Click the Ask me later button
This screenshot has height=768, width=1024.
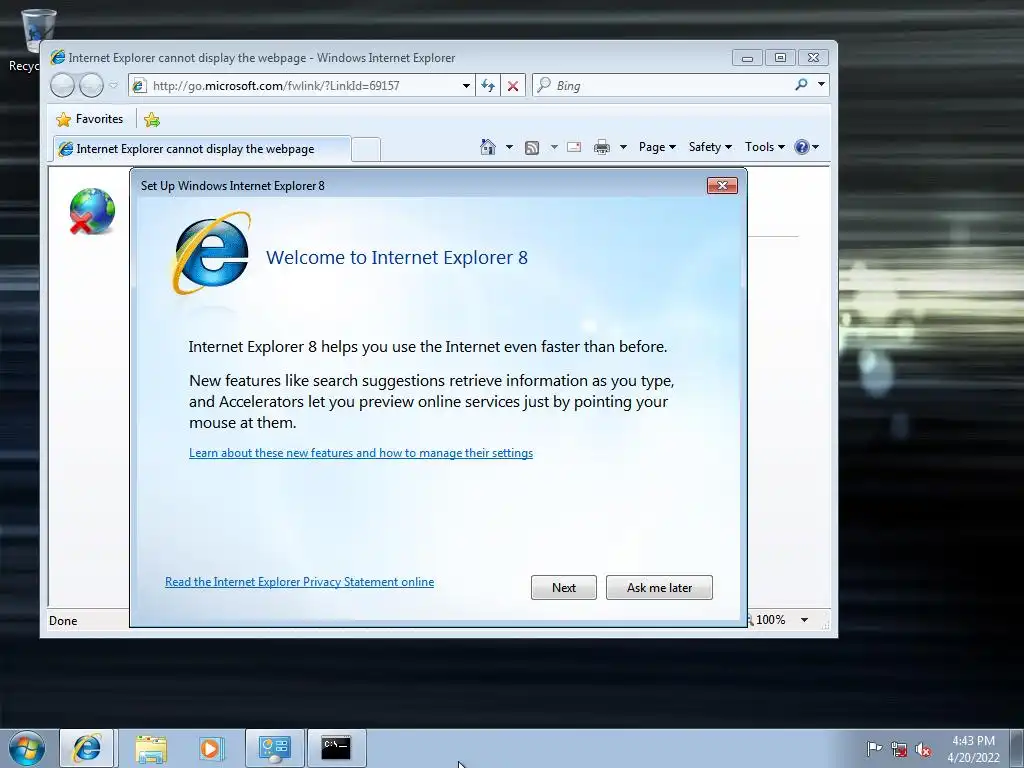point(659,588)
